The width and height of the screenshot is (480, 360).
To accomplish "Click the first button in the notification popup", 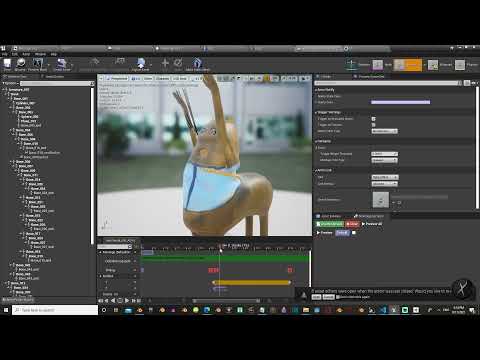I will [316, 297].
